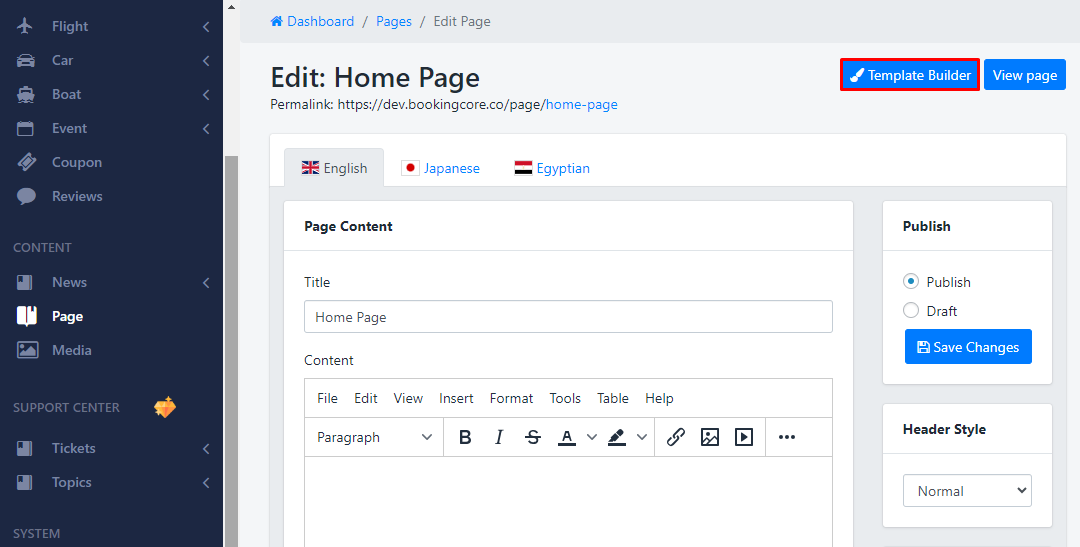1080x547 pixels.
Task: Click the insert media icon
Action: (x=744, y=437)
